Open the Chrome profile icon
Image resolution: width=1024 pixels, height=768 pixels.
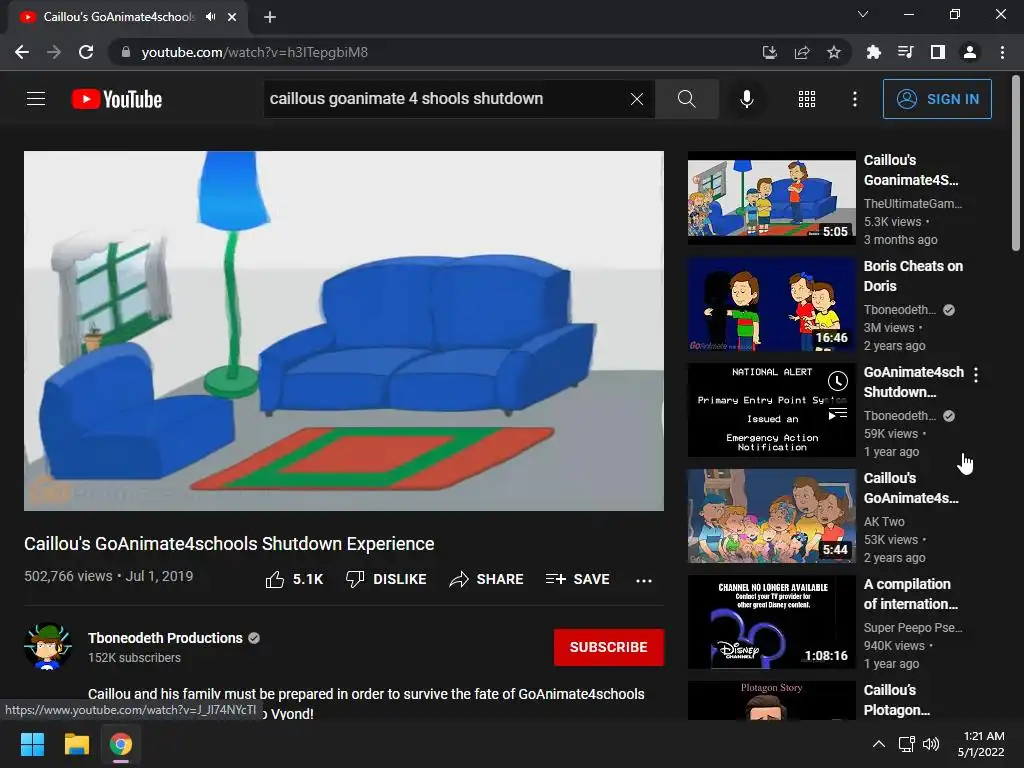970,52
